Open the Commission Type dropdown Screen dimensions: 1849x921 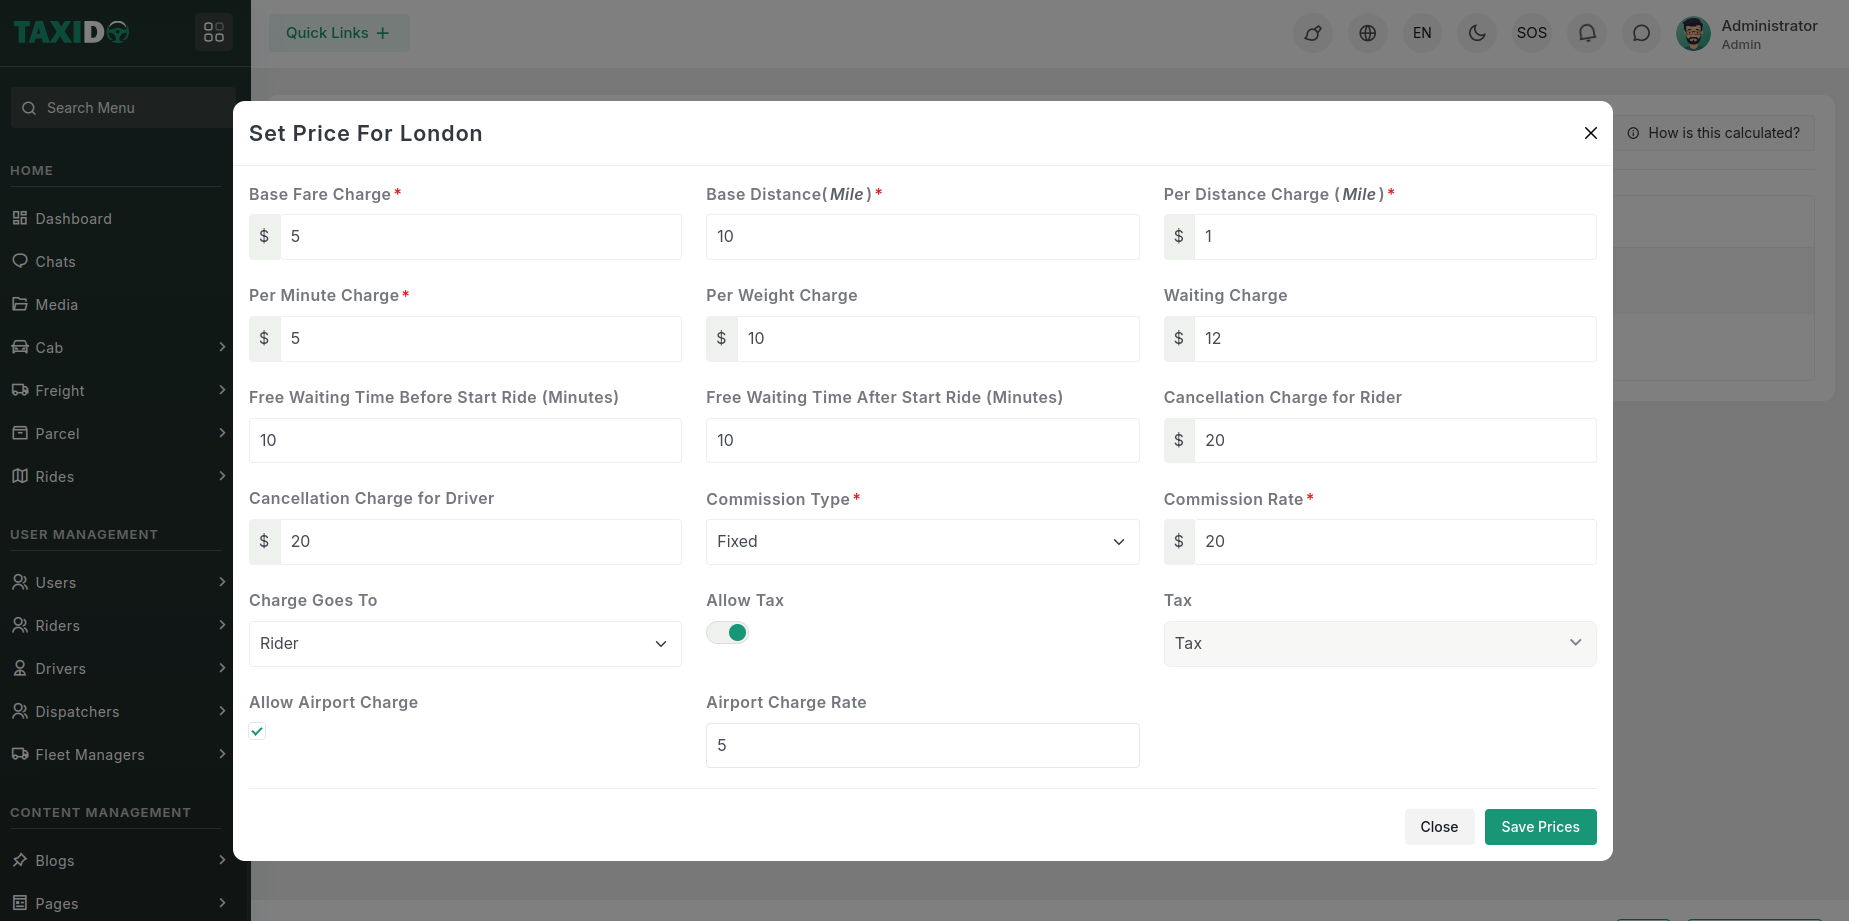[x=922, y=542]
